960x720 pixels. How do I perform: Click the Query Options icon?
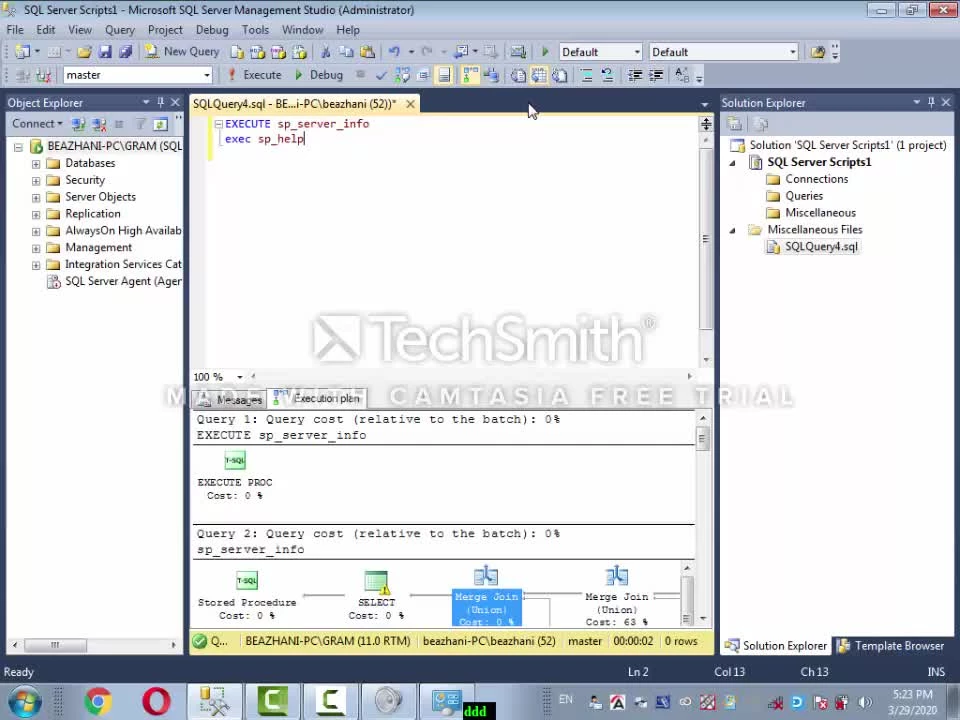[x=423, y=75]
